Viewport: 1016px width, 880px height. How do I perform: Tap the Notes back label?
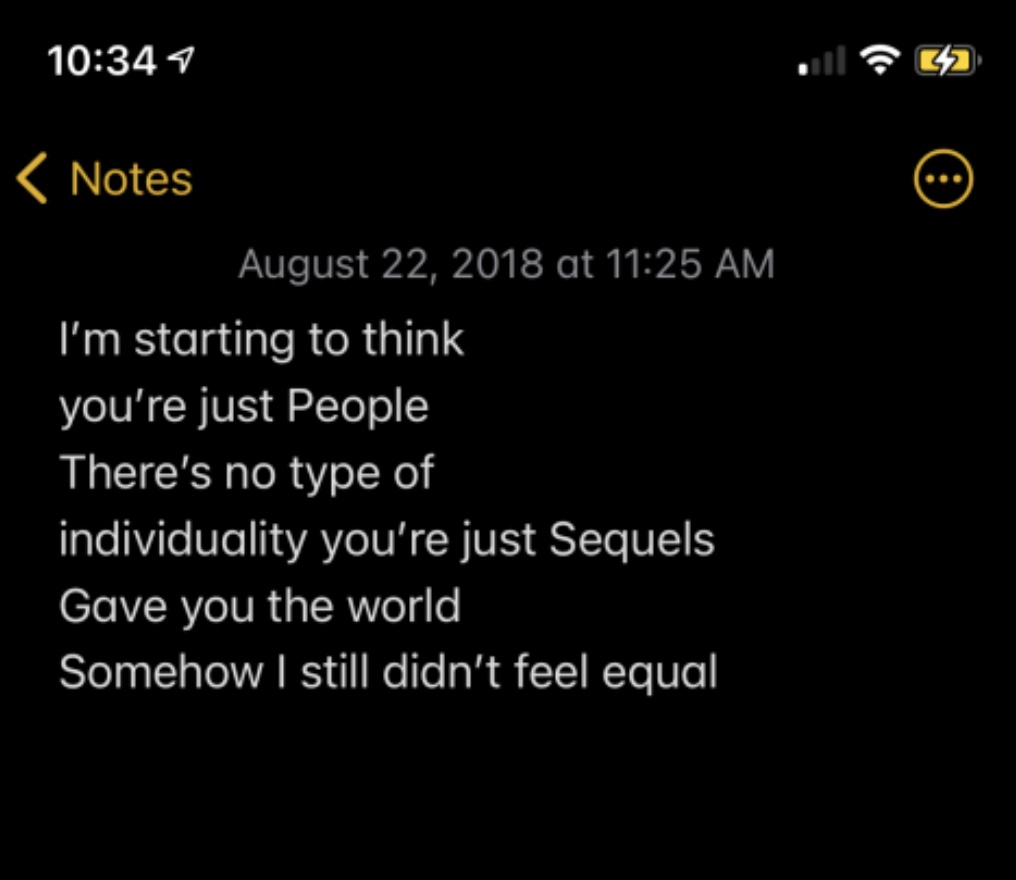coord(131,180)
